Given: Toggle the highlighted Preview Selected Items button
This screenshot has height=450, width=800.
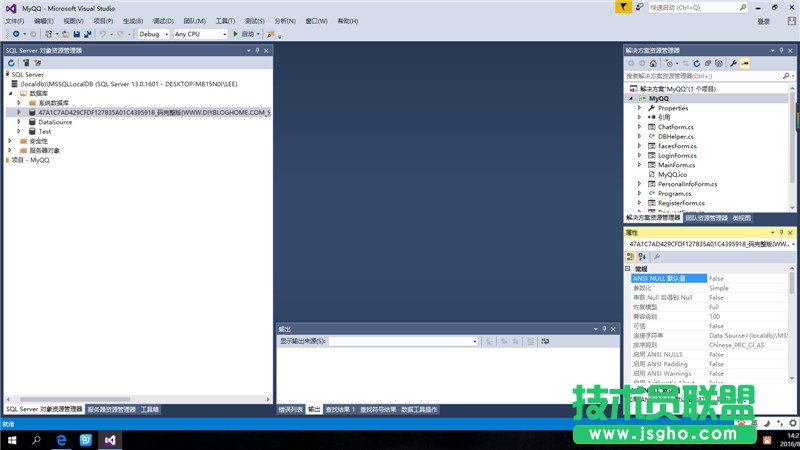Looking at the screenshot, I should [x=745, y=63].
